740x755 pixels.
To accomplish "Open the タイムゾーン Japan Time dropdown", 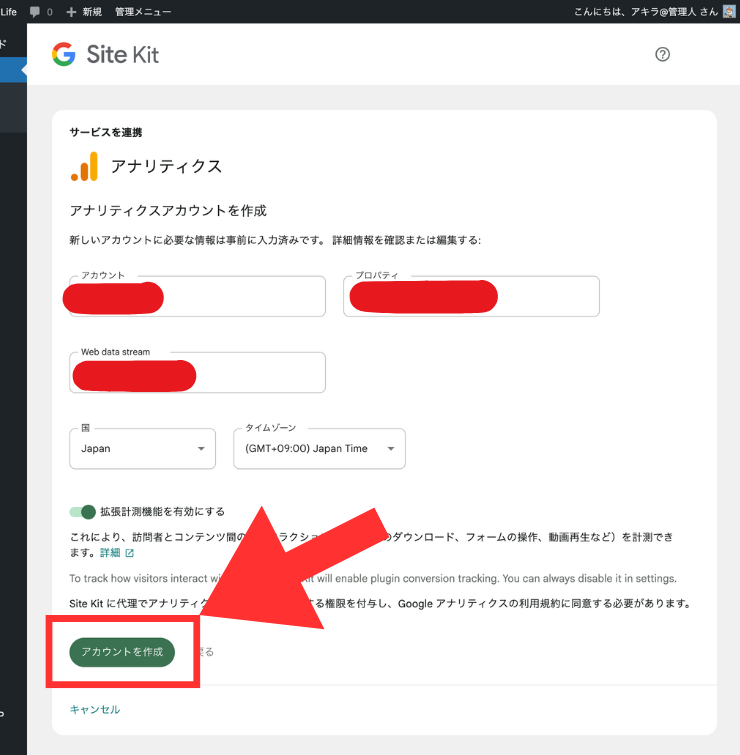I will pyautogui.click(x=319, y=449).
